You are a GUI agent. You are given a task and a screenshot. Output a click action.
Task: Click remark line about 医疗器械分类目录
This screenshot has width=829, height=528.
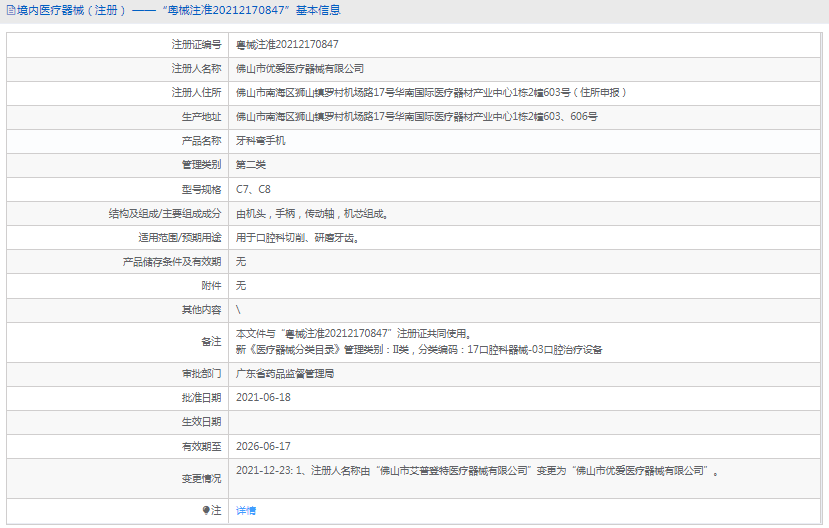click(x=419, y=350)
